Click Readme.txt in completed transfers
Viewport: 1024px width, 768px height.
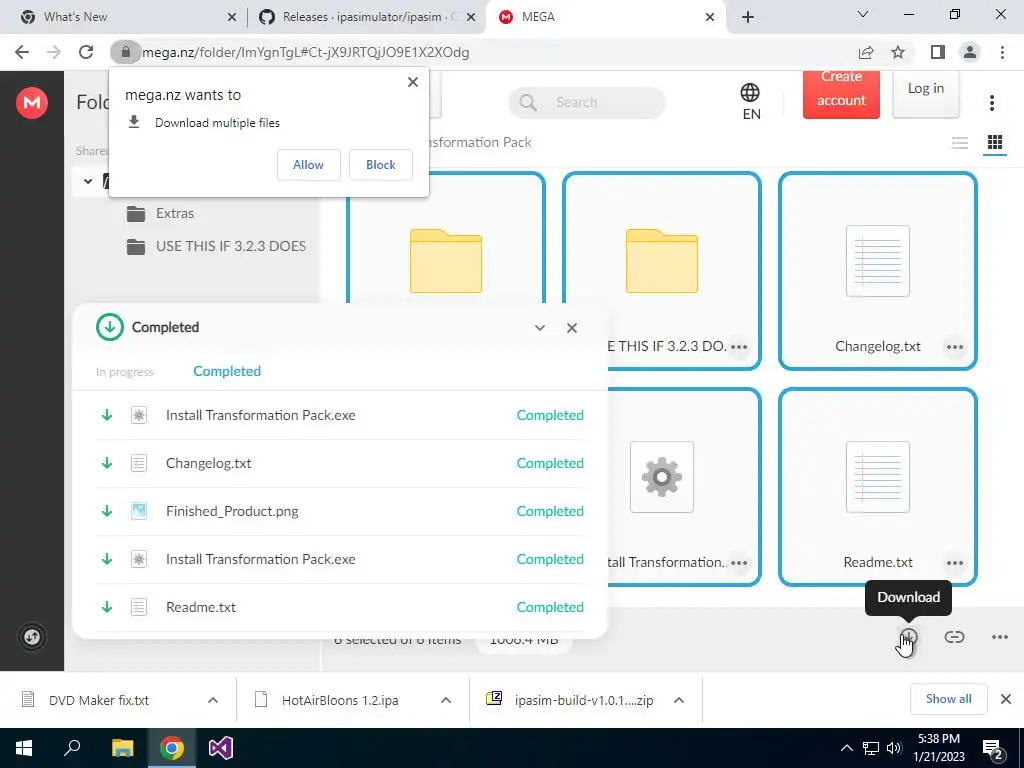click(340, 607)
